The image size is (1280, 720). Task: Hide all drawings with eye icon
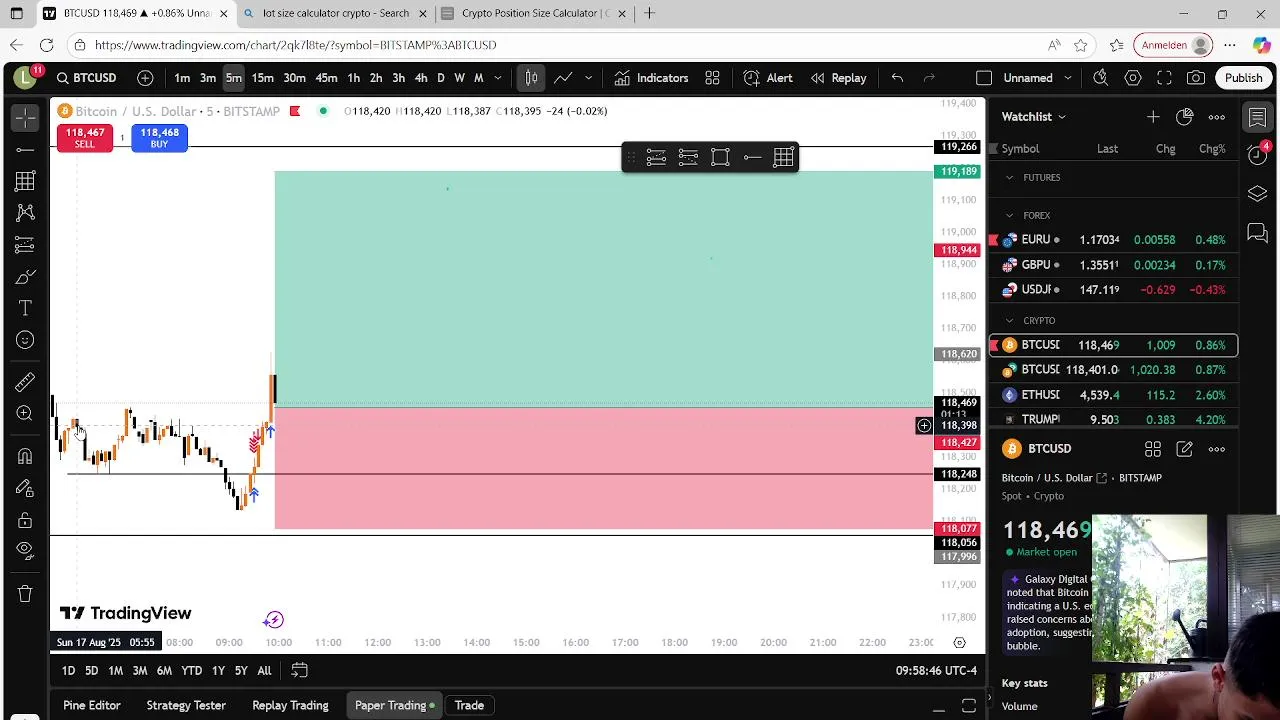coord(25,551)
